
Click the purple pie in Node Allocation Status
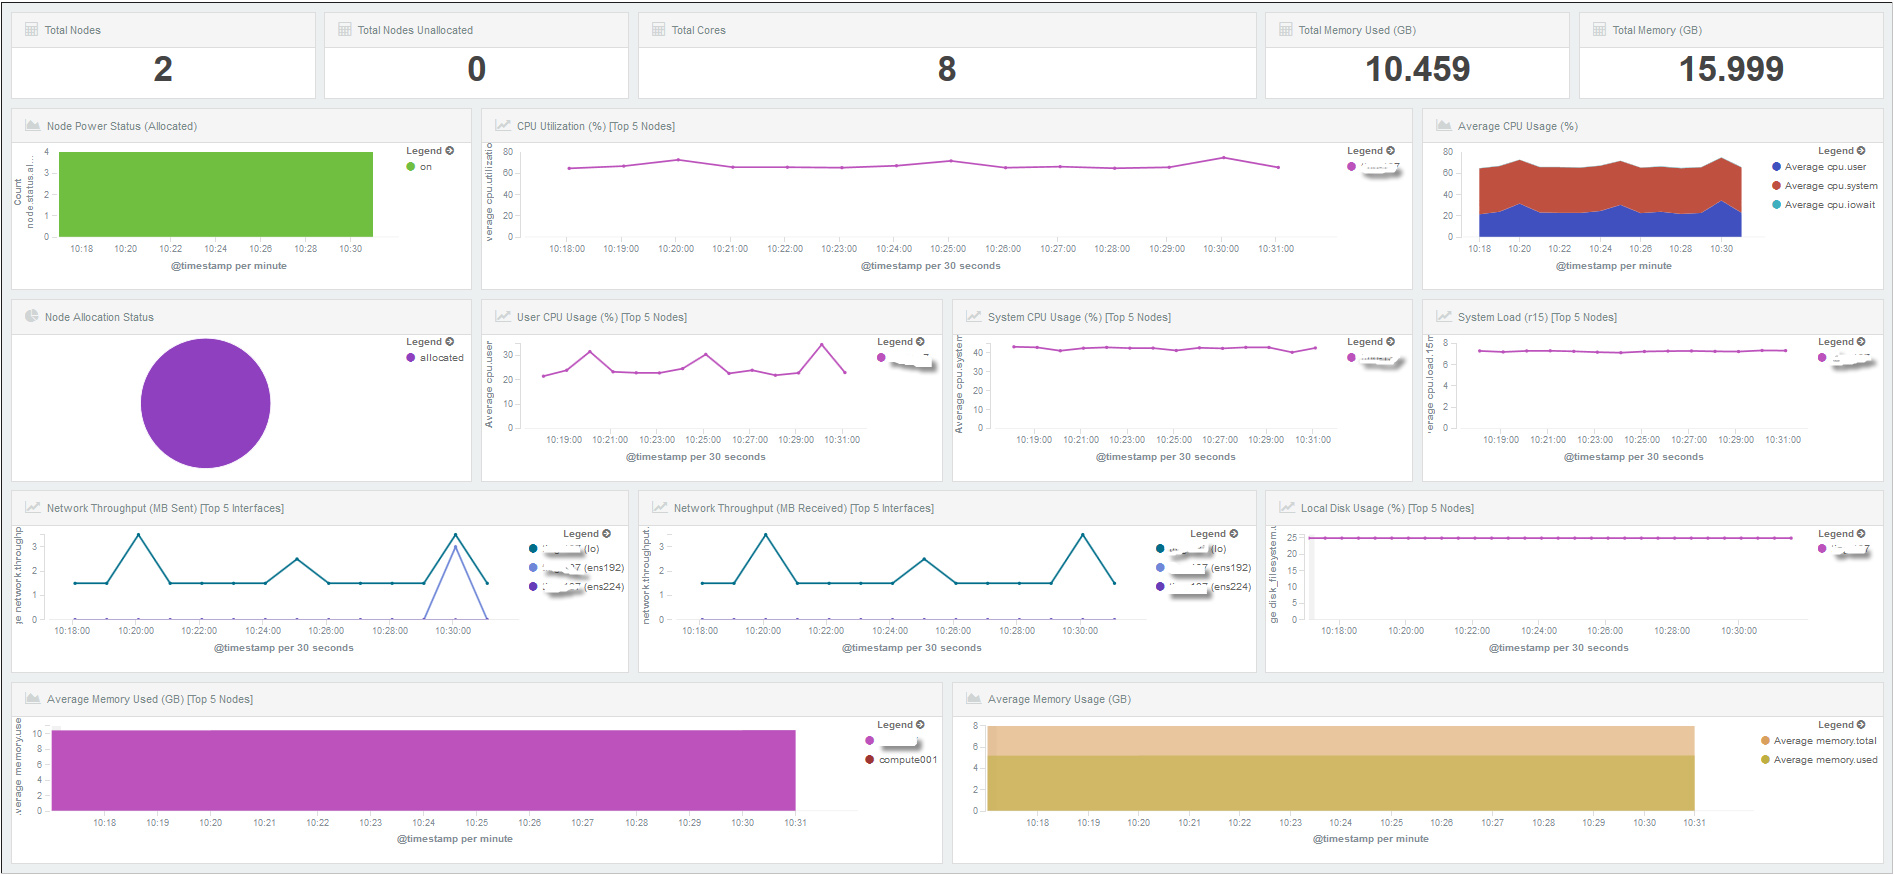(x=205, y=403)
